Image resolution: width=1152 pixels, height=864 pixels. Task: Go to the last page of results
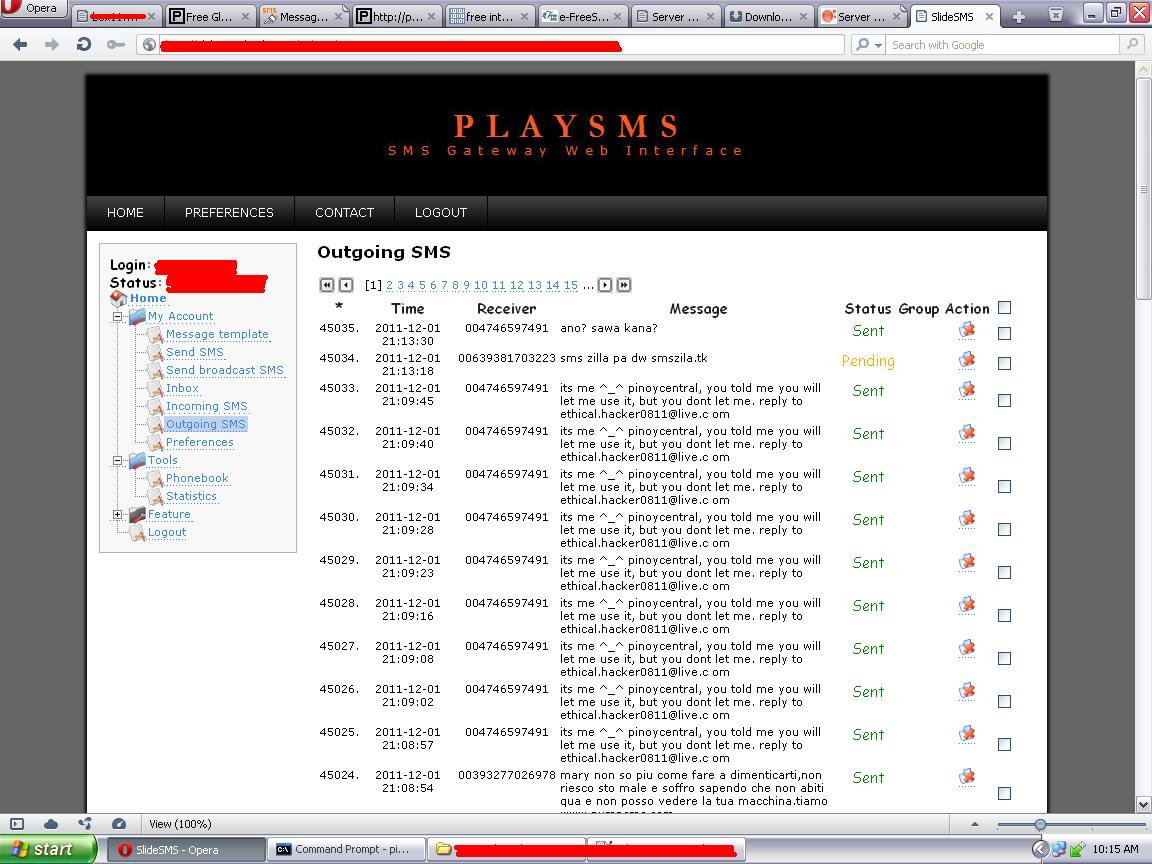[624, 285]
